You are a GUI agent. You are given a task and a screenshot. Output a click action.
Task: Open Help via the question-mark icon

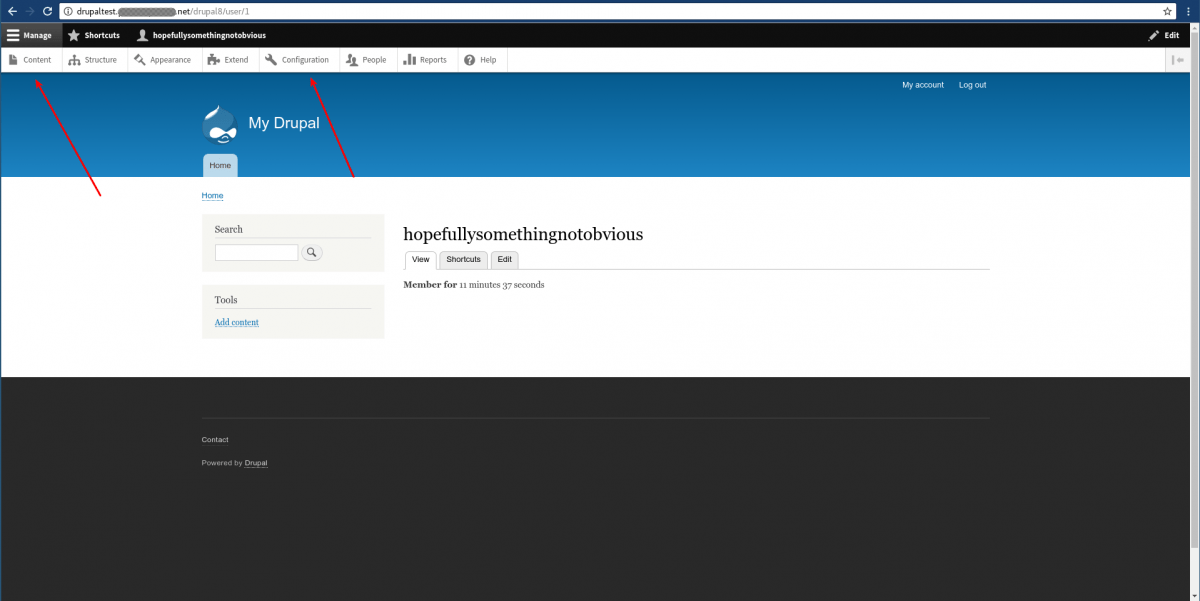467,59
